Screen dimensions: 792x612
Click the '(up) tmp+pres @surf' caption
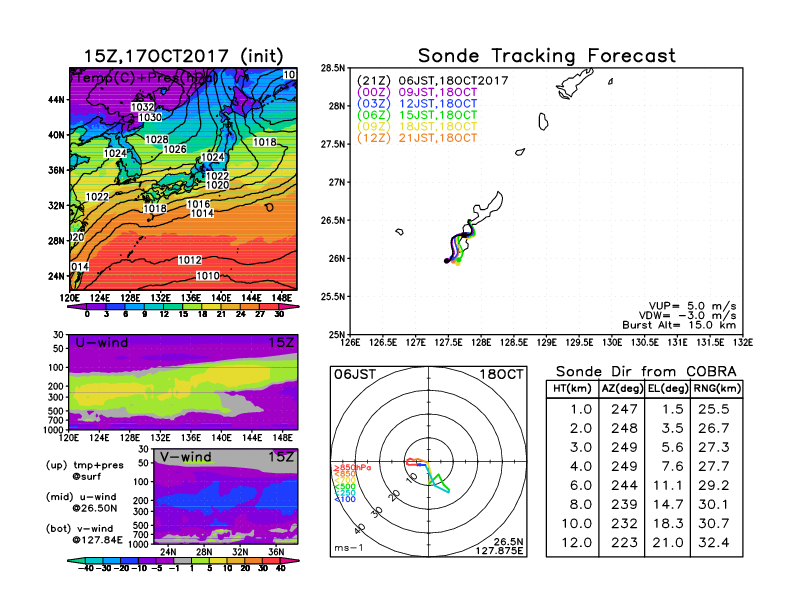(84, 471)
